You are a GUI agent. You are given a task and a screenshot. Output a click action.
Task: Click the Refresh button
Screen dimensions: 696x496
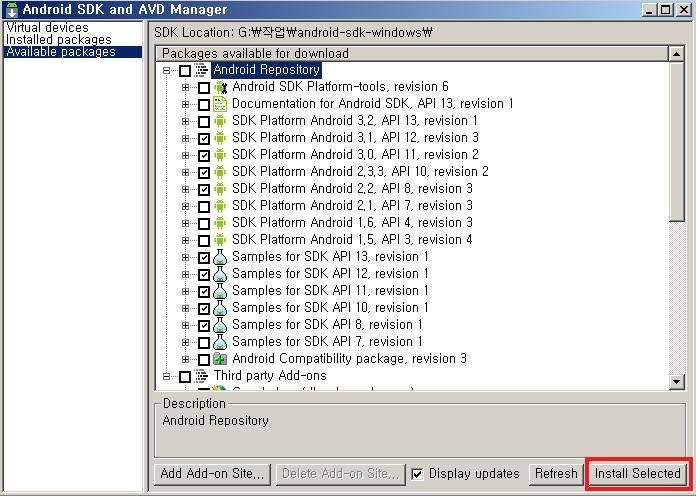coord(556,474)
